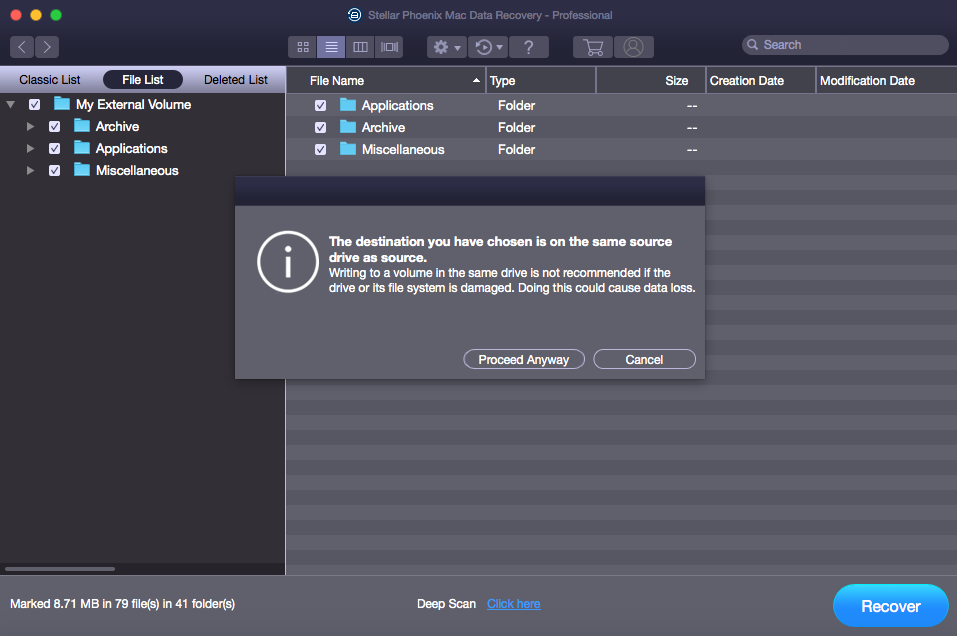957x636 pixels.
Task: Sort by the Type column header
Action: click(x=541, y=81)
